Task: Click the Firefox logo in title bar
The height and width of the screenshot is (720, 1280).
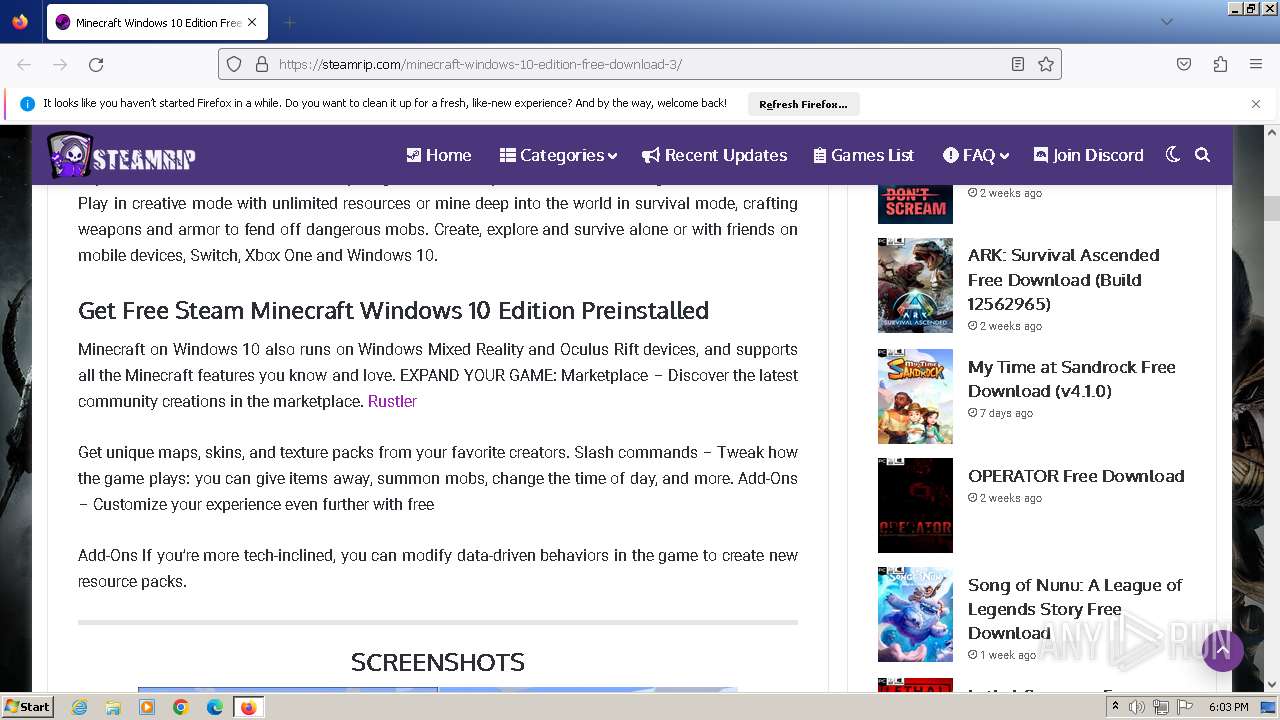Action: 20,22
